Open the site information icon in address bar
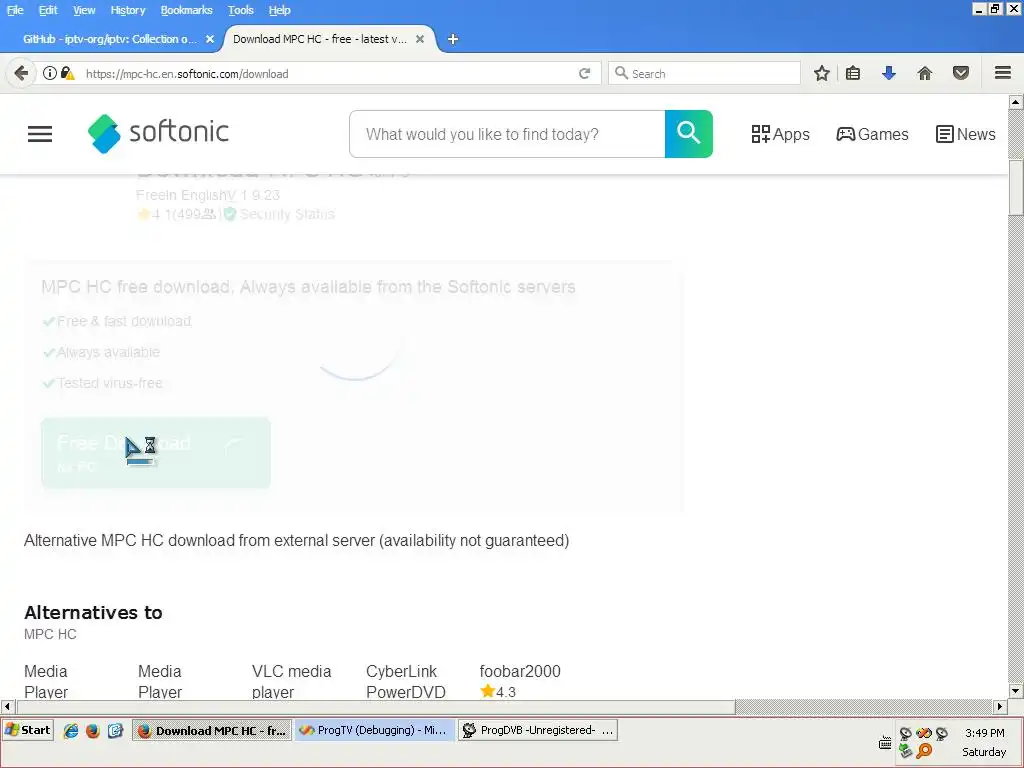Image resolution: width=1024 pixels, height=768 pixels. [x=50, y=73]
